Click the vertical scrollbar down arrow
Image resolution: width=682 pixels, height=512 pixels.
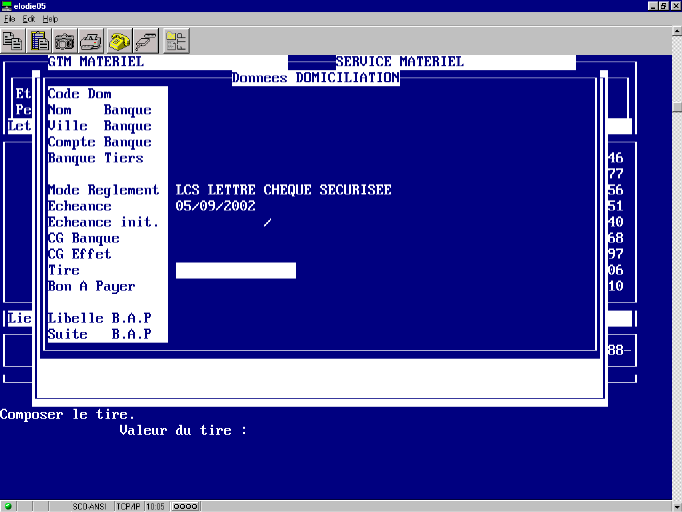click(677, 507)
